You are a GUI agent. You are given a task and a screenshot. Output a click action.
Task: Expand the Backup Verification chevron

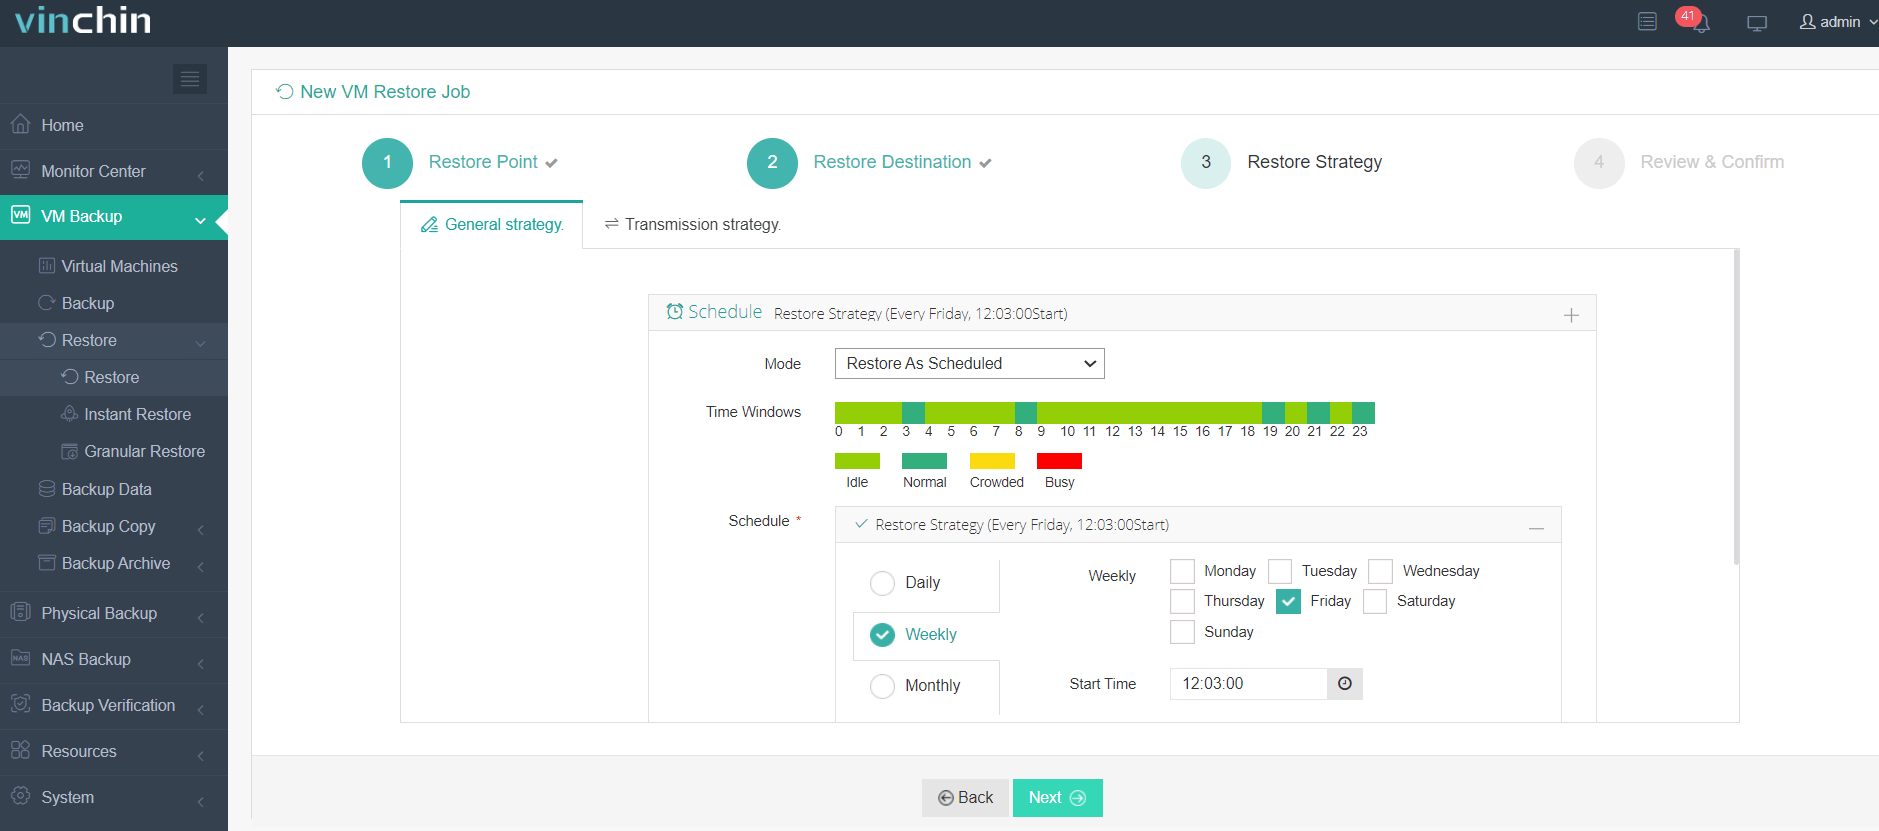(201, 709)
